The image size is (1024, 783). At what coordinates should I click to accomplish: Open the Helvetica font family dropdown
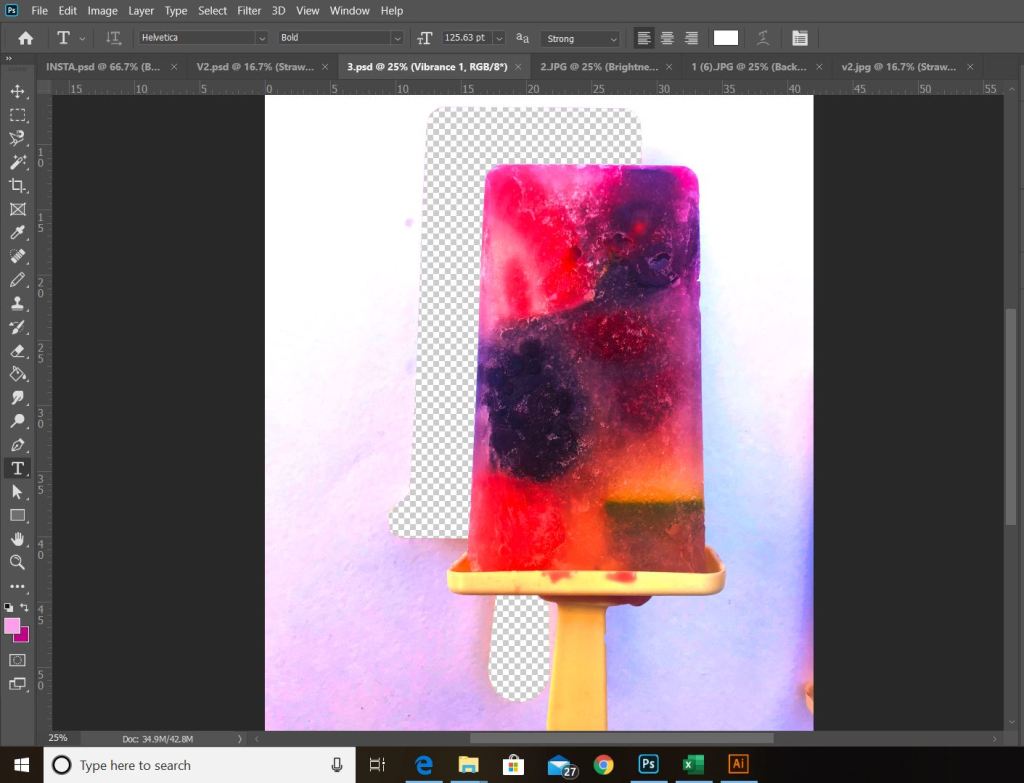pos(262,38)
